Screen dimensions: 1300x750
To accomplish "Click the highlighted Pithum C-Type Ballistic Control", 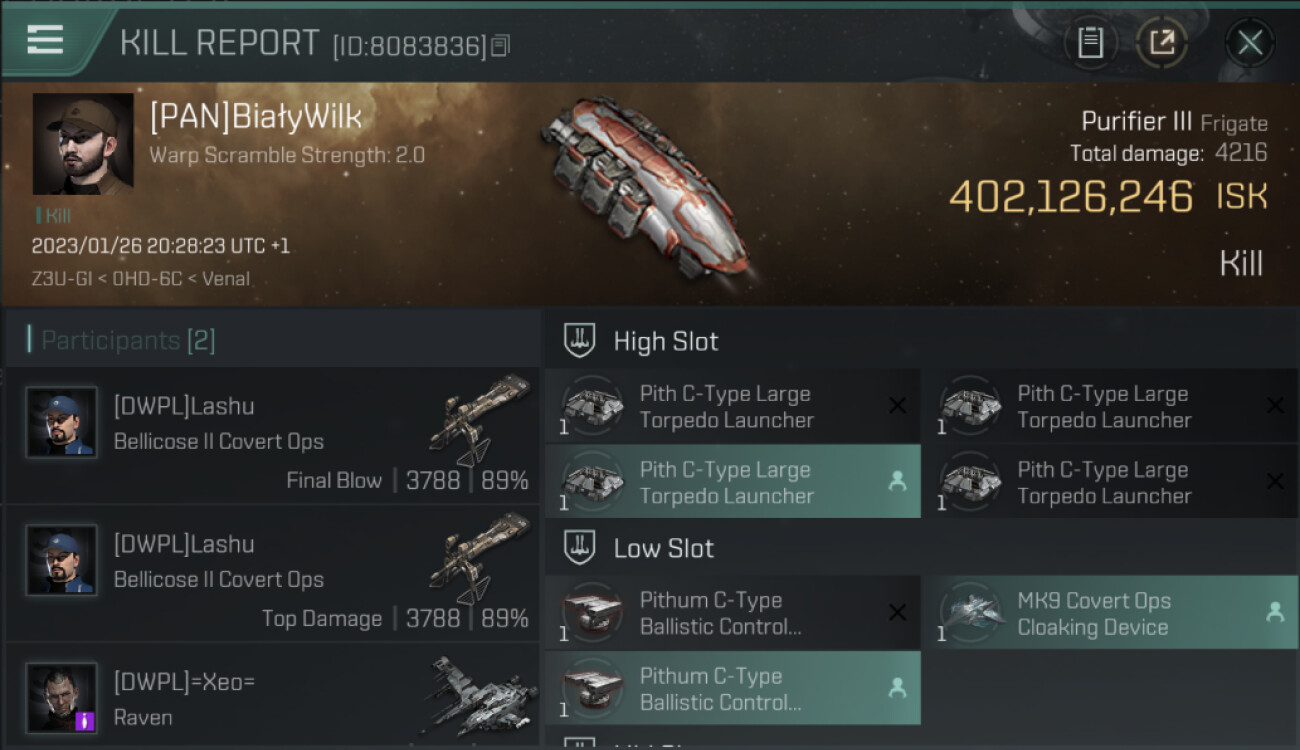I will [733, 689].
